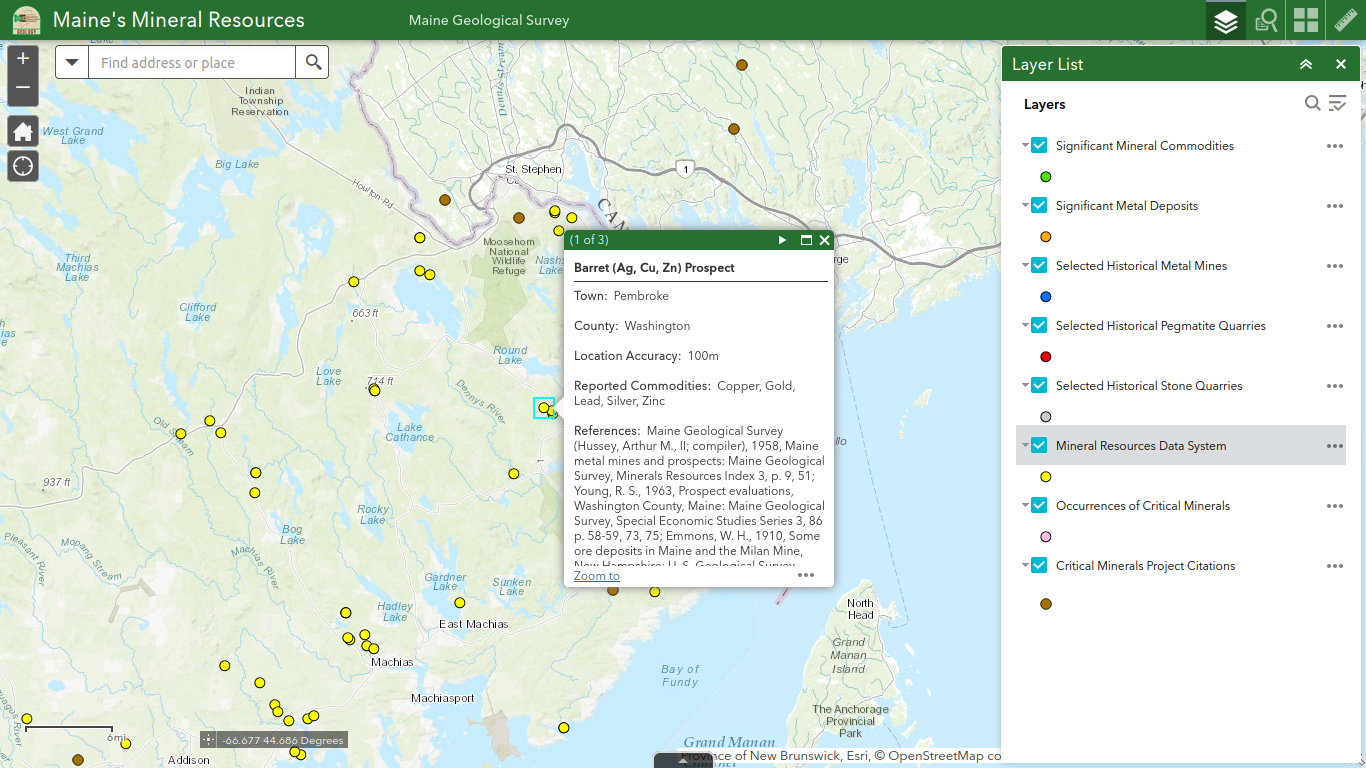Zoom in on the map
Viewport: 1366px width, 768px height.
coord(23,59)
